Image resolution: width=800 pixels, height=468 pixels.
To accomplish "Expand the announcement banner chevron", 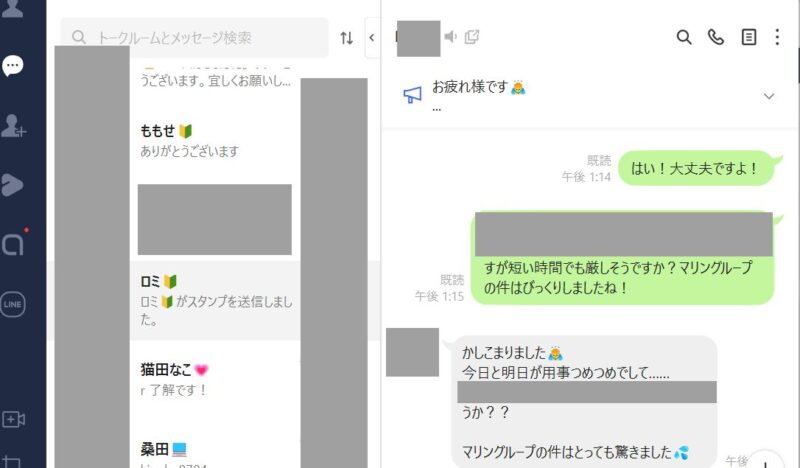I will pos(769,96).
